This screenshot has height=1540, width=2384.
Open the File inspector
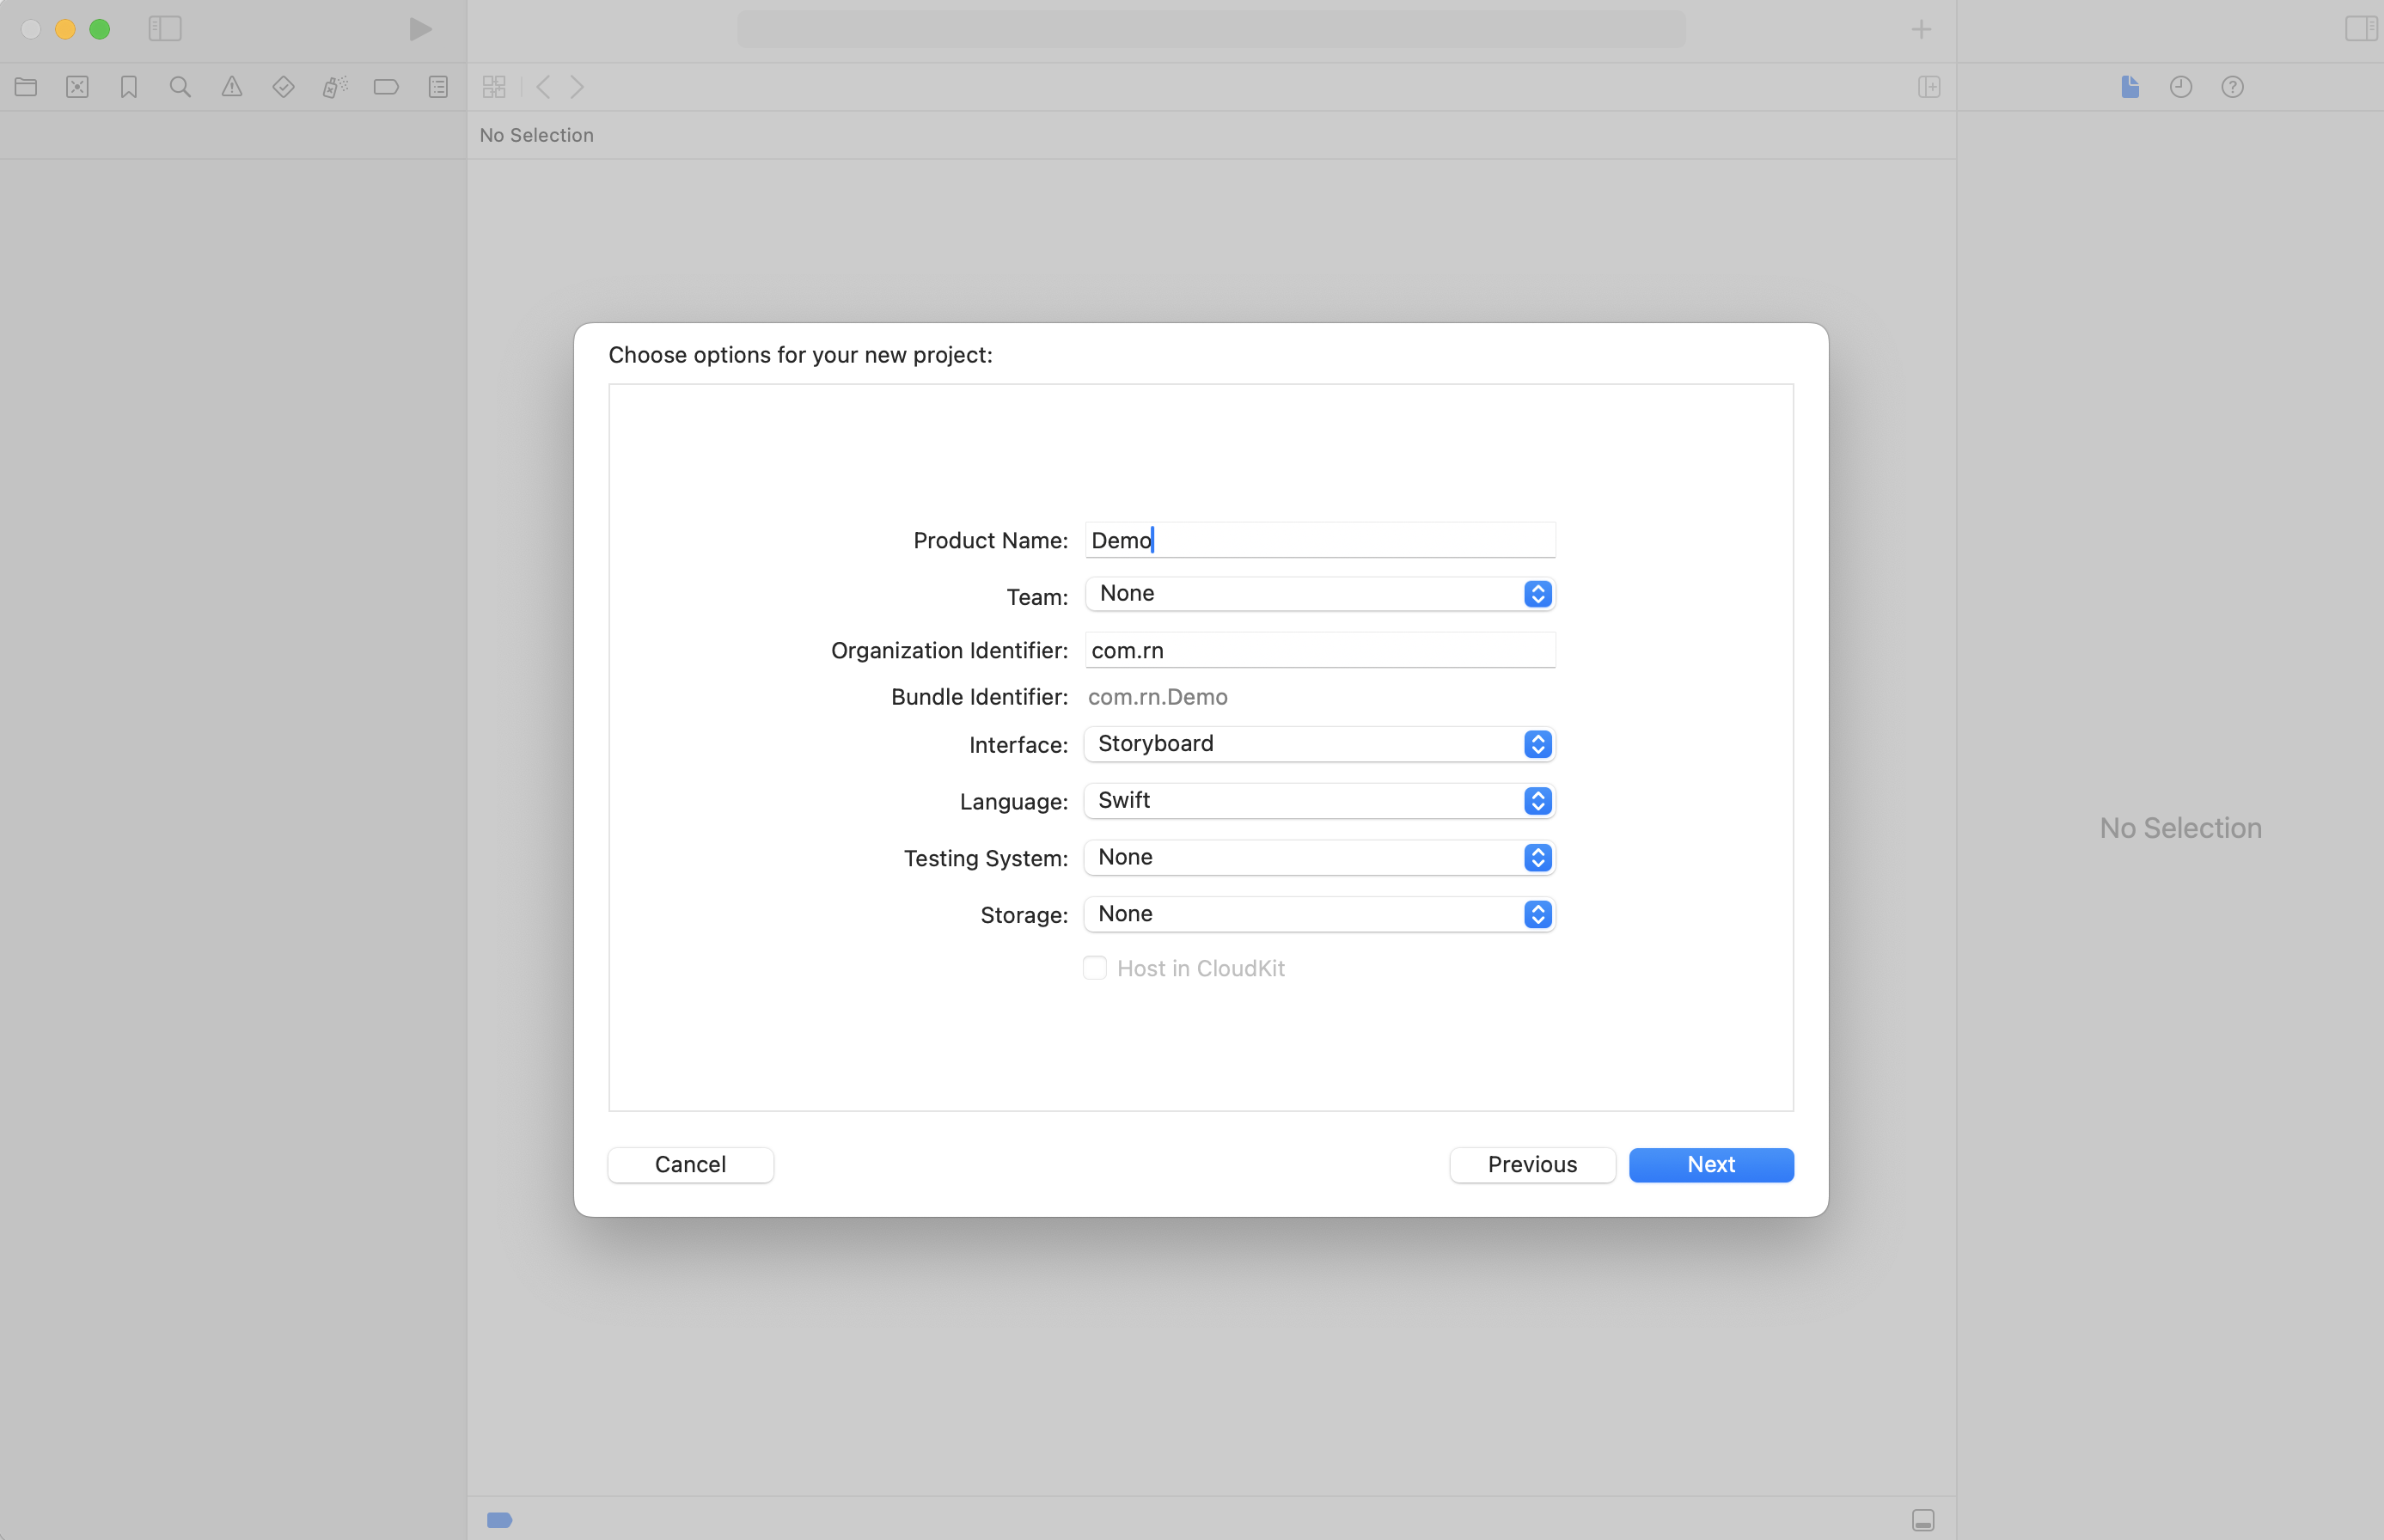pyautogui.click(x=2130, y=87)
